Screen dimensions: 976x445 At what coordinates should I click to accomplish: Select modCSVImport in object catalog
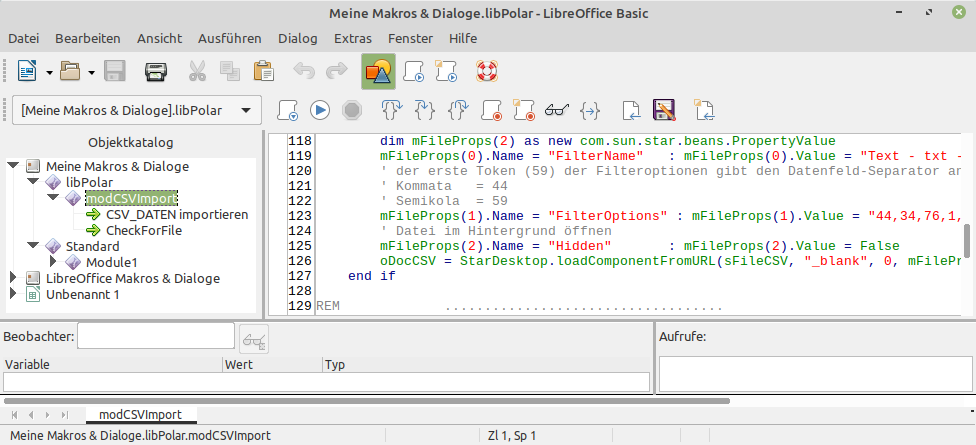click(x=132, y=199)
